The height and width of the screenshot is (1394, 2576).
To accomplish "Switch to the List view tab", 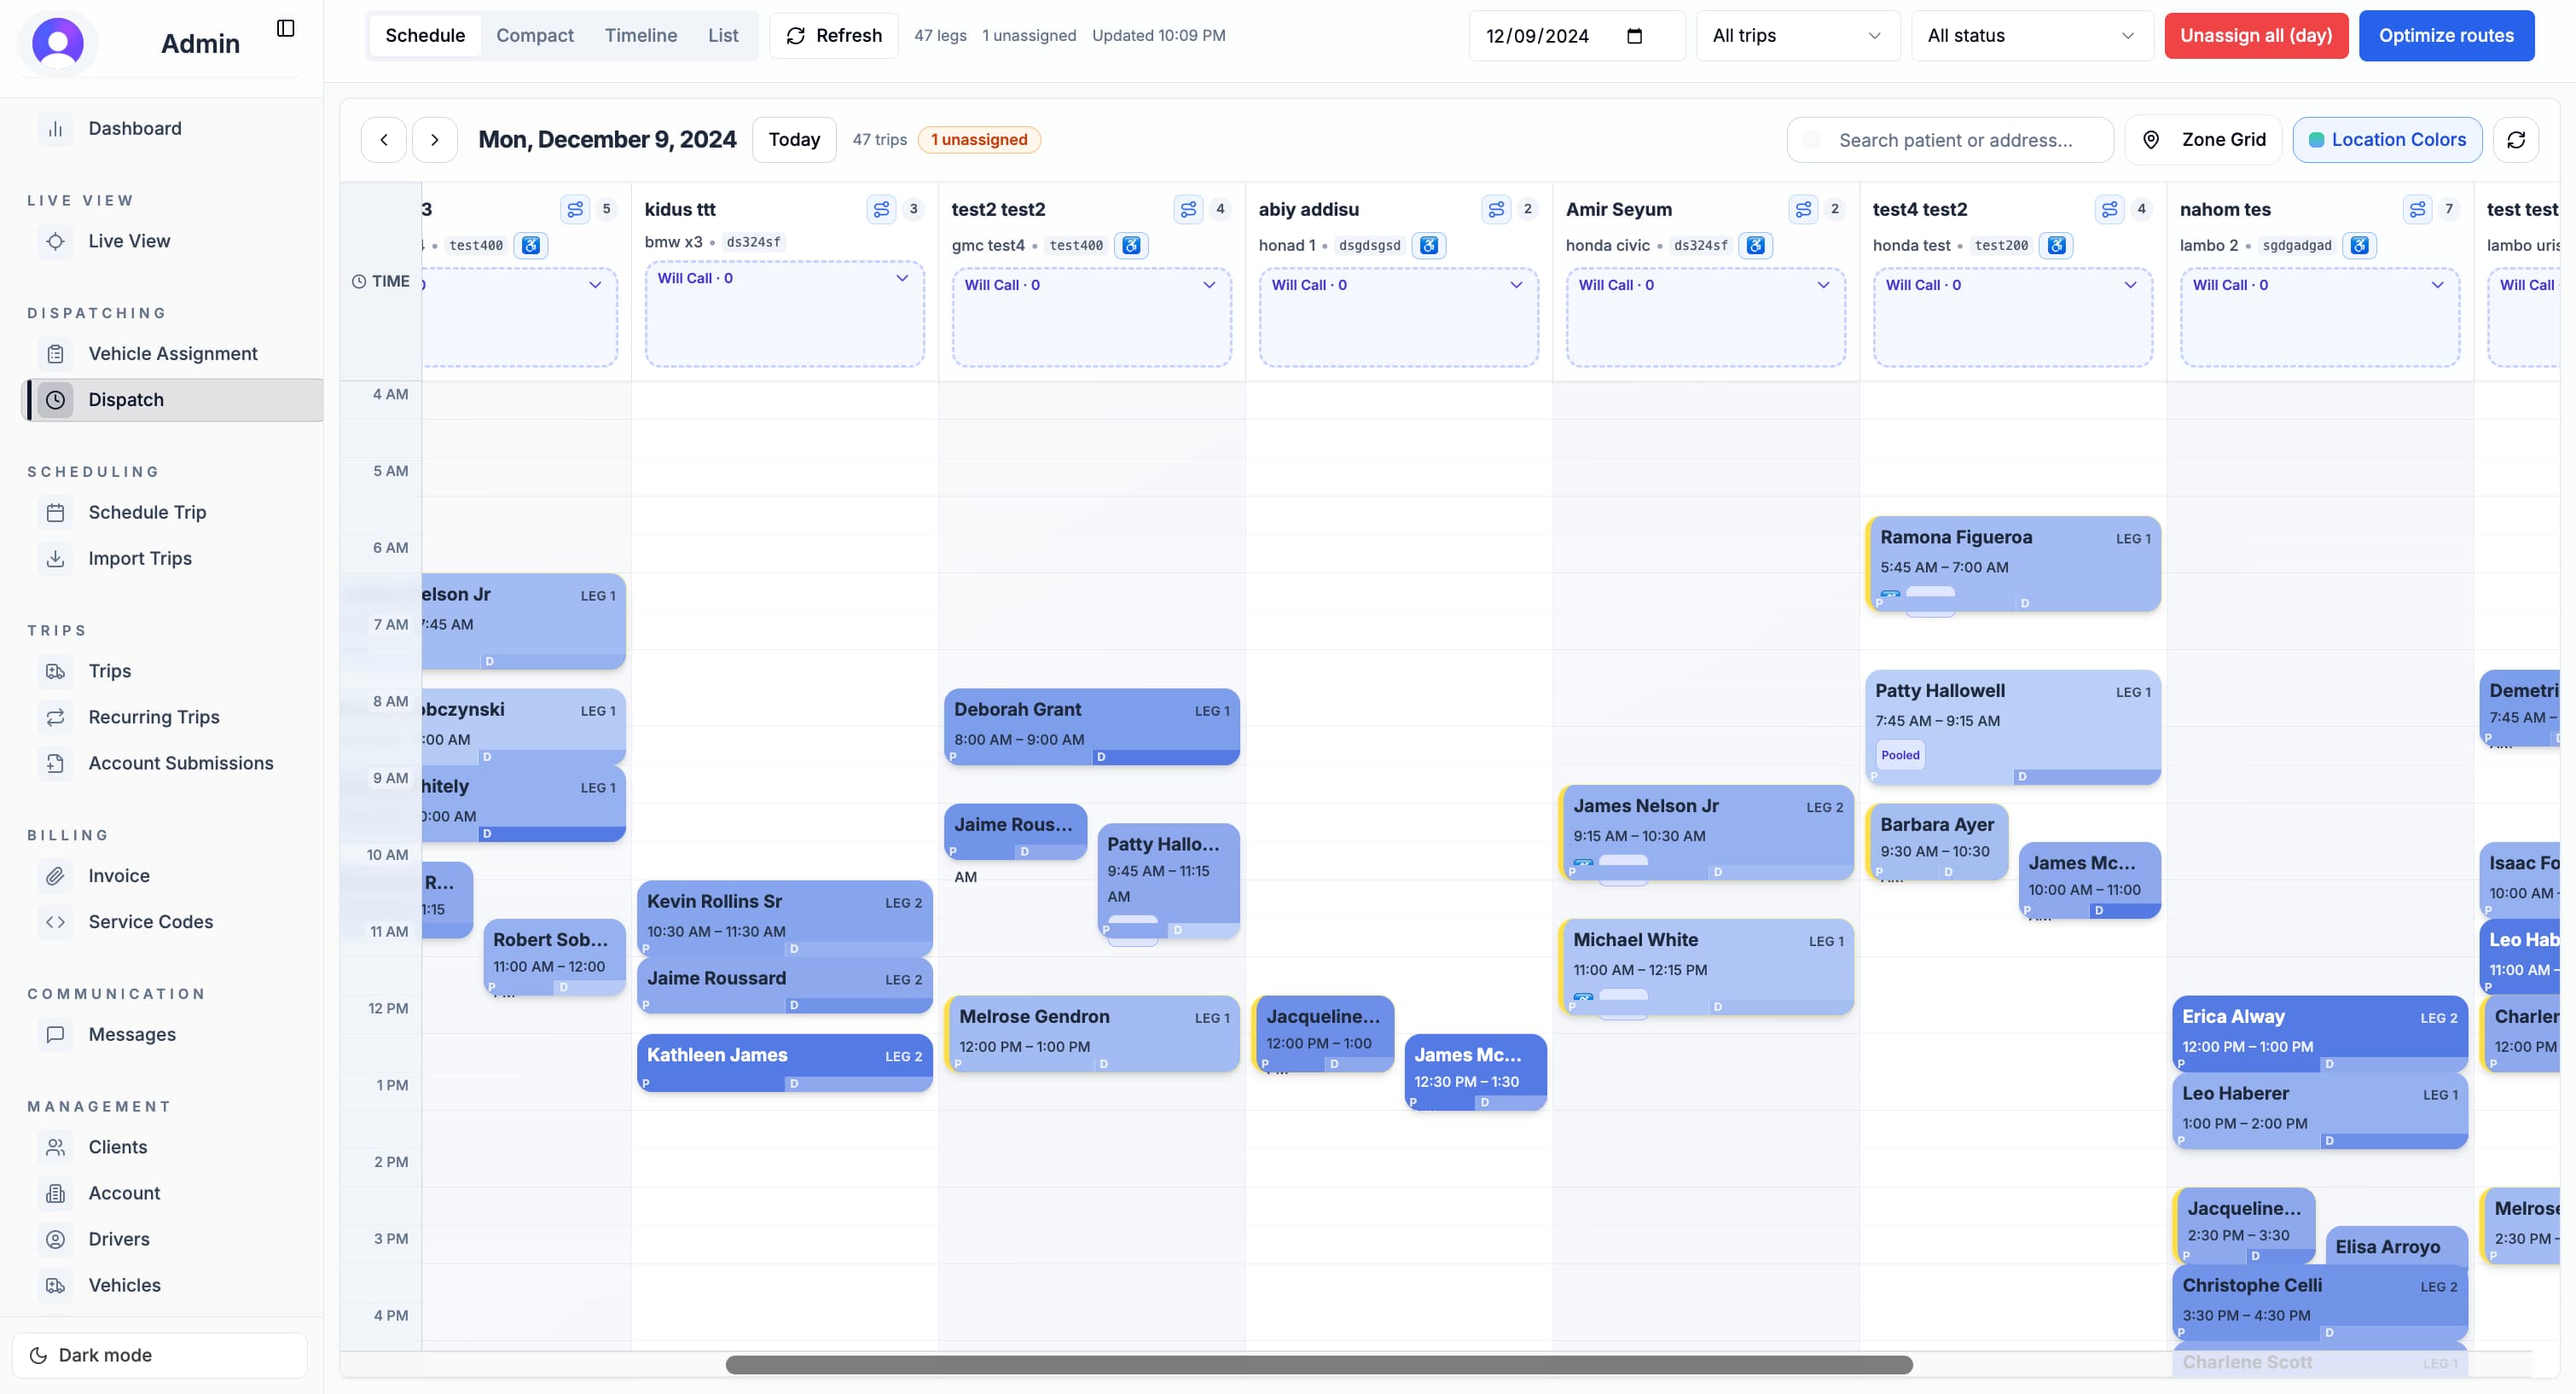I will click(723, 36).
